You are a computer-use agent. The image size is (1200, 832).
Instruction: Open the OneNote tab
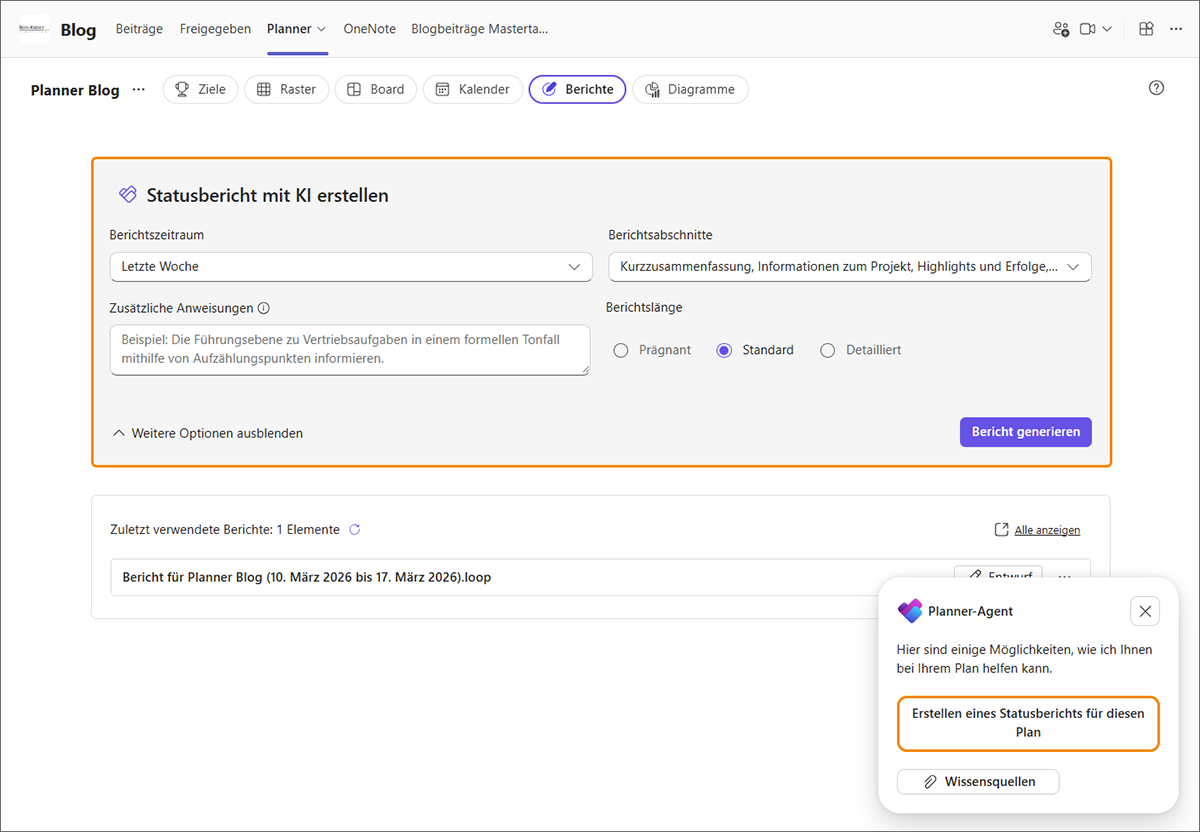pos(369,29)
